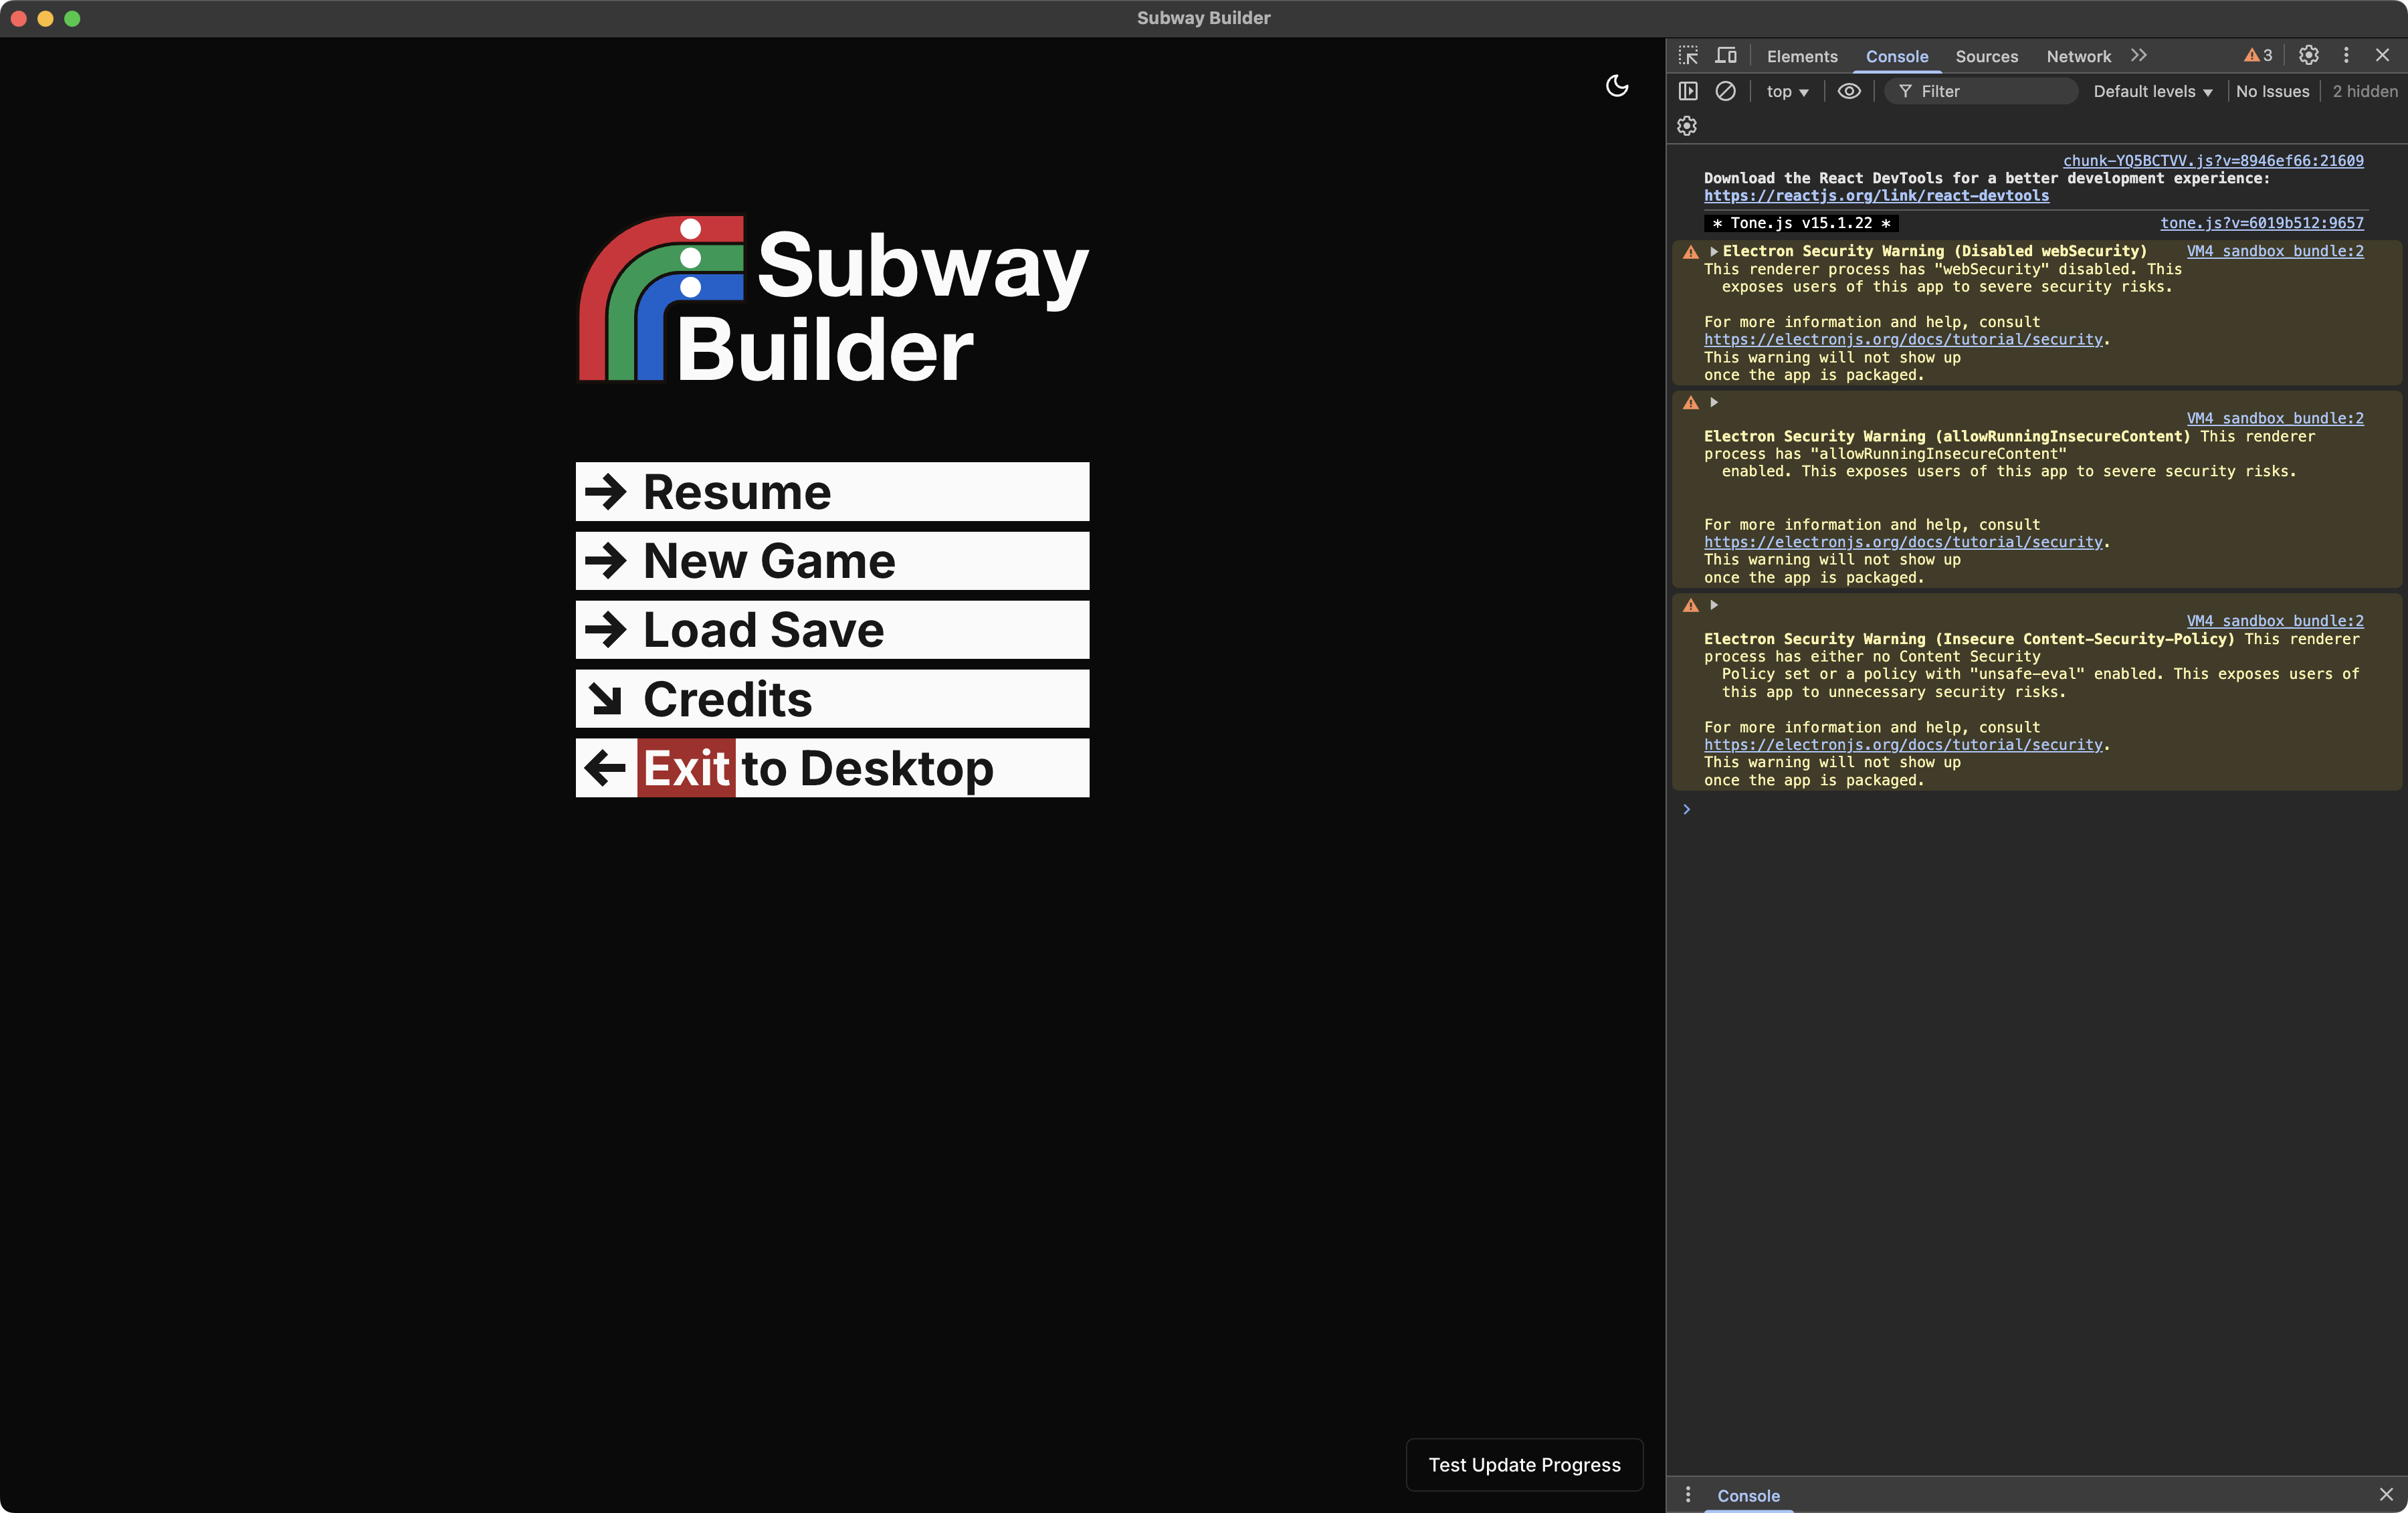This screenshot has width=2408, height=1513.
Task: Select the inspect element tool
Action: point(1688,55)
